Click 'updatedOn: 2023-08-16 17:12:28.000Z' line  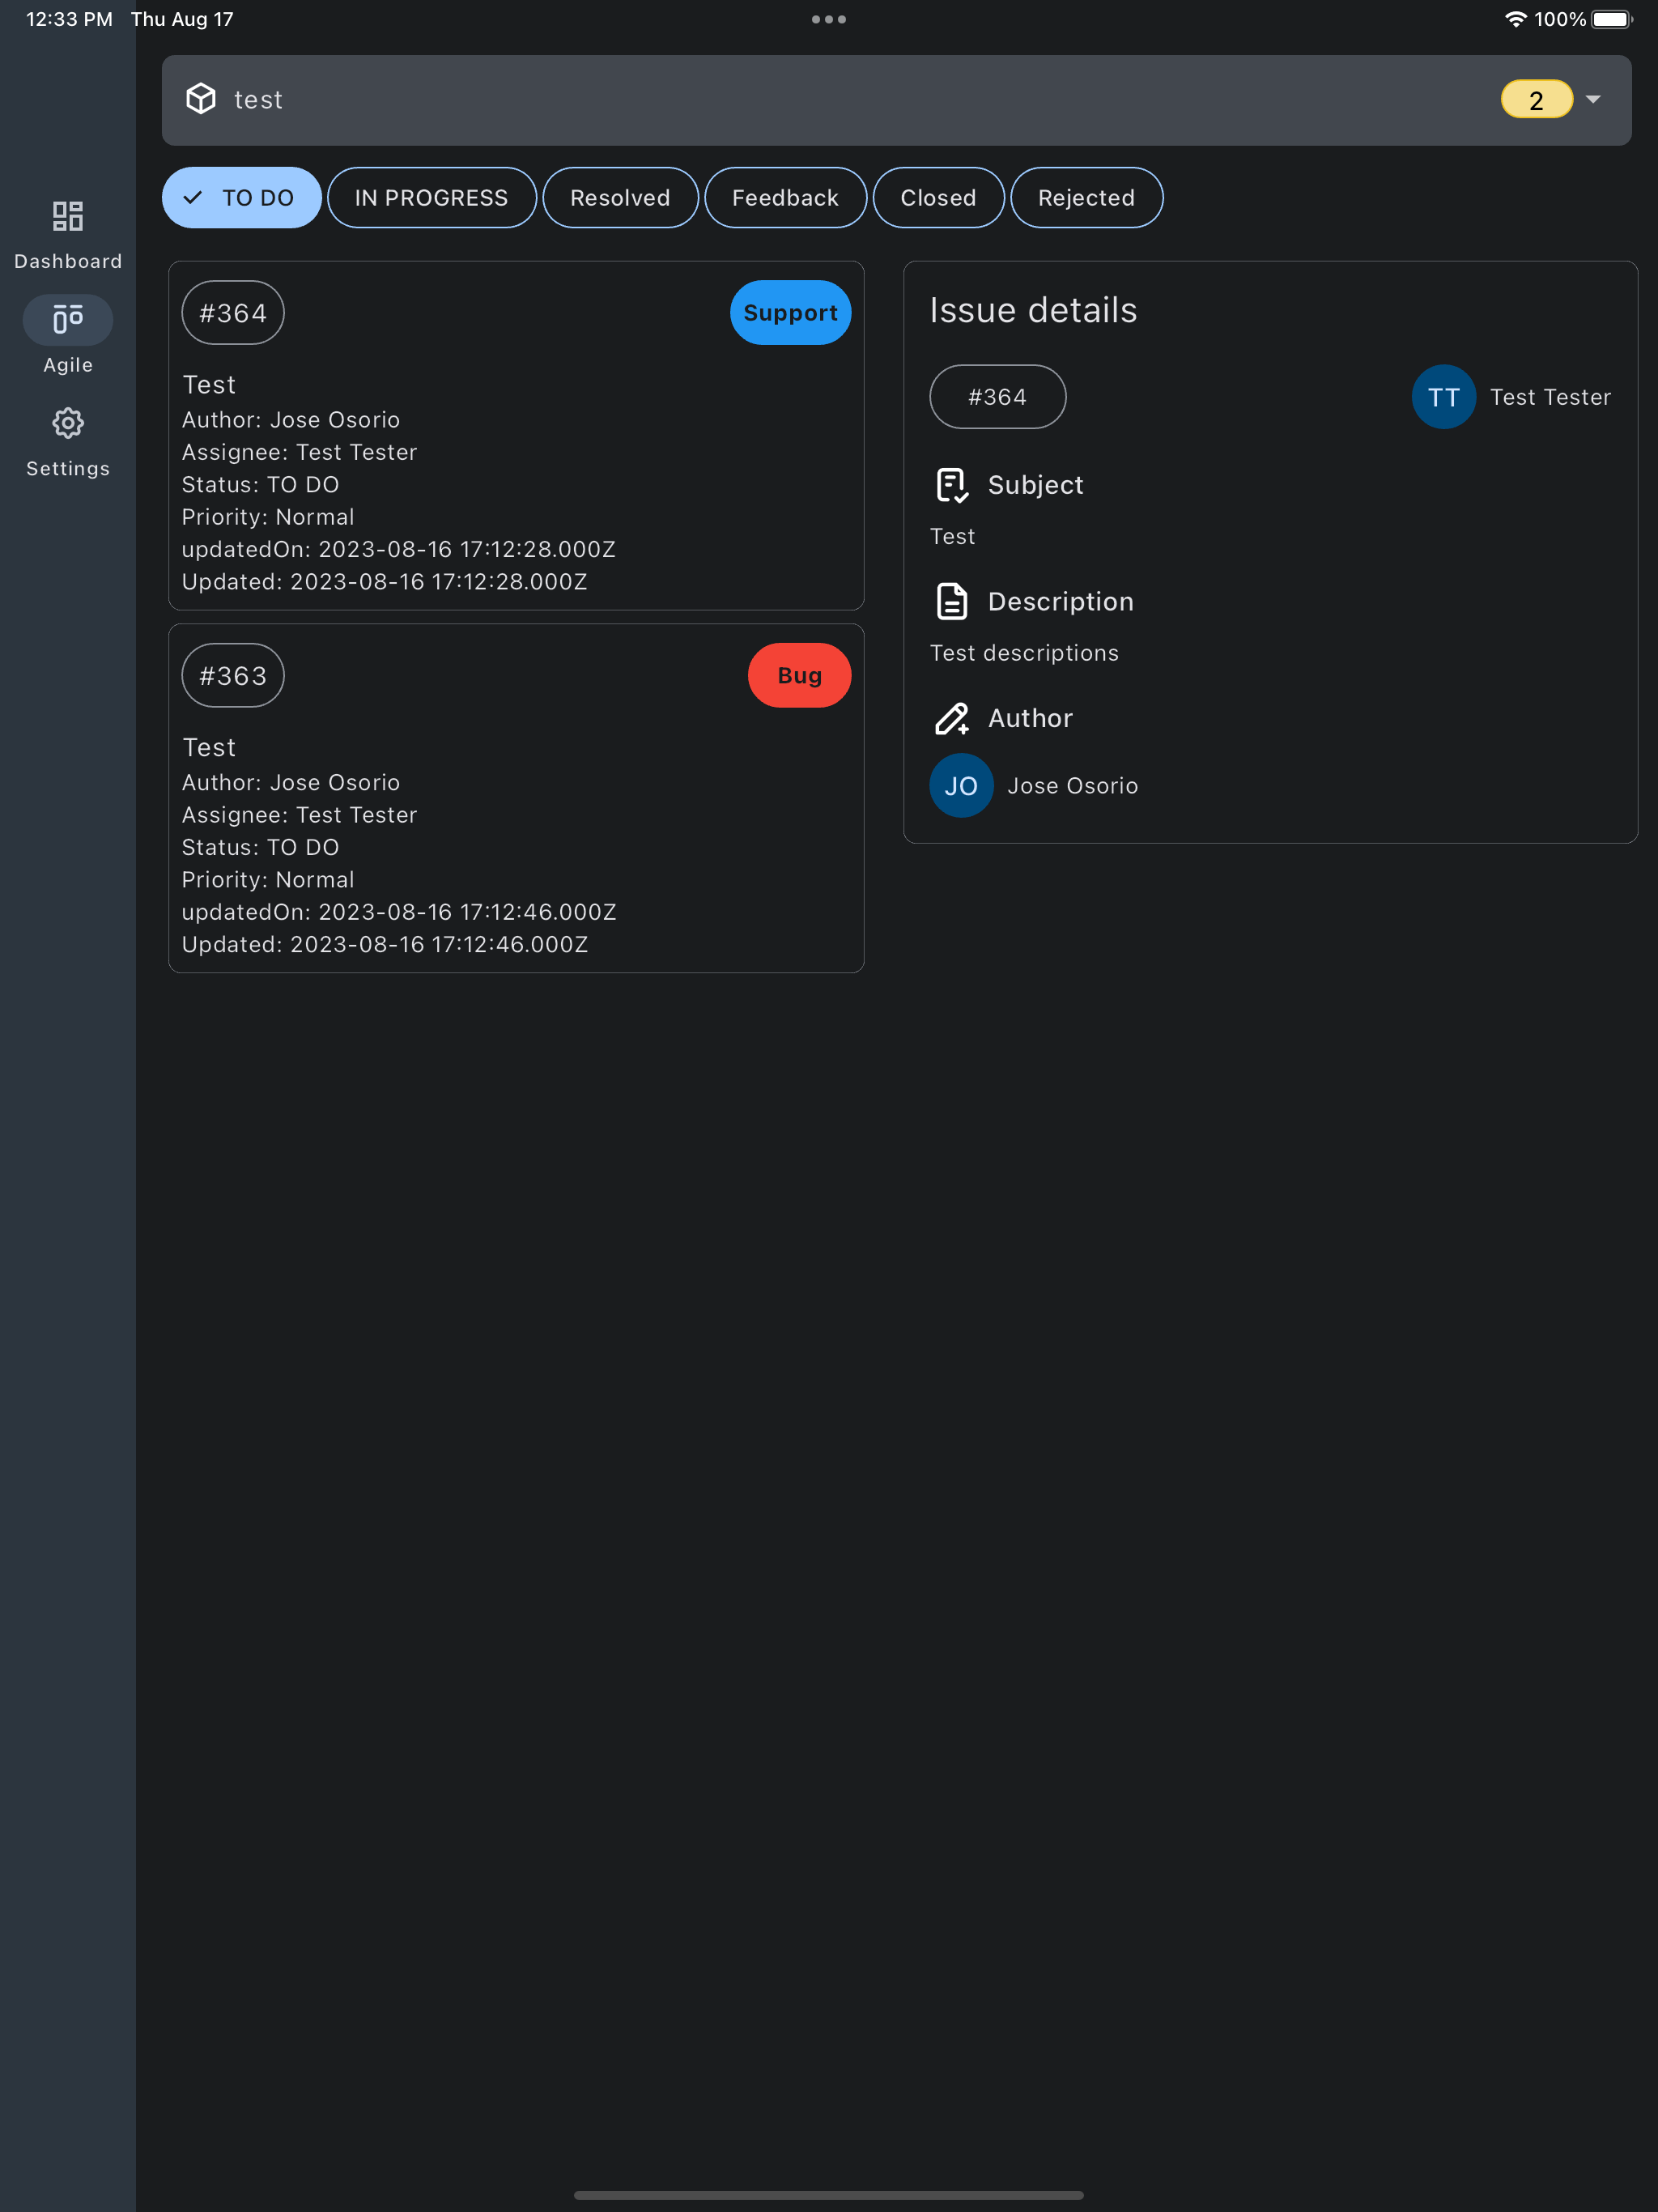[x=399, y=549]
